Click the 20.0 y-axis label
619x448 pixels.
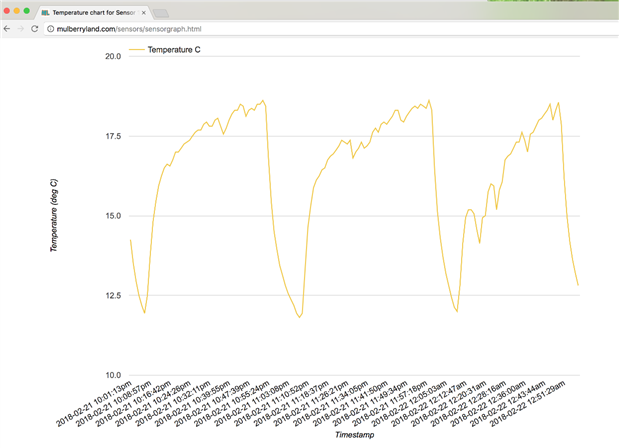[x=113, y=56]
